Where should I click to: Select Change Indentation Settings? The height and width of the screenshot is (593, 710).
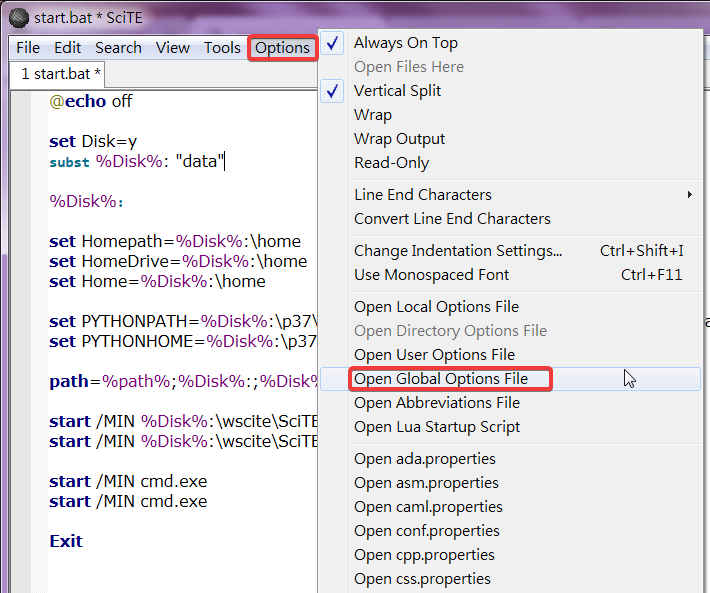tap(458, 251)
